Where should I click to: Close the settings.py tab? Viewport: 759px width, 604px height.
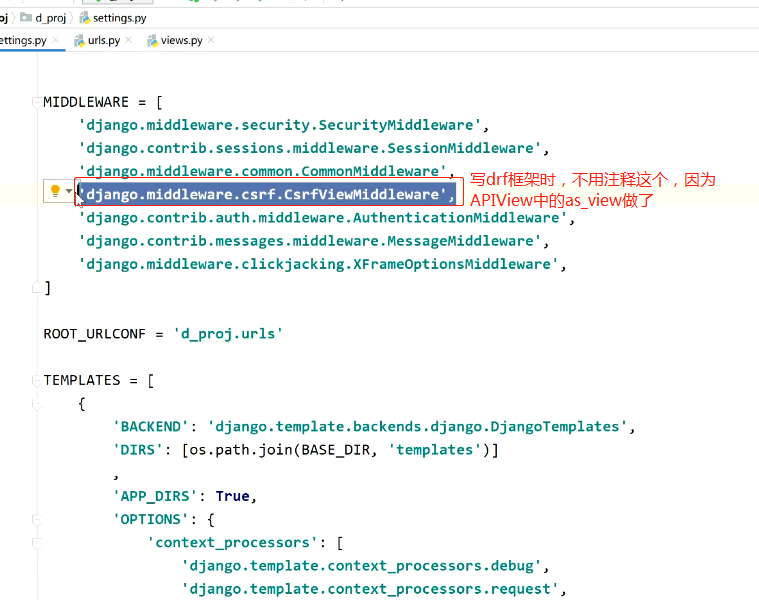tap(55, 40)
